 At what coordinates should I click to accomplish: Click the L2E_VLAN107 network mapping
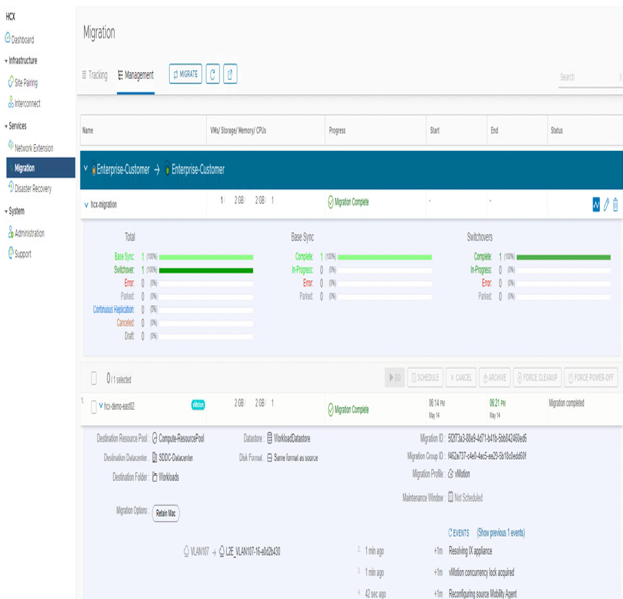pos(253,552)
